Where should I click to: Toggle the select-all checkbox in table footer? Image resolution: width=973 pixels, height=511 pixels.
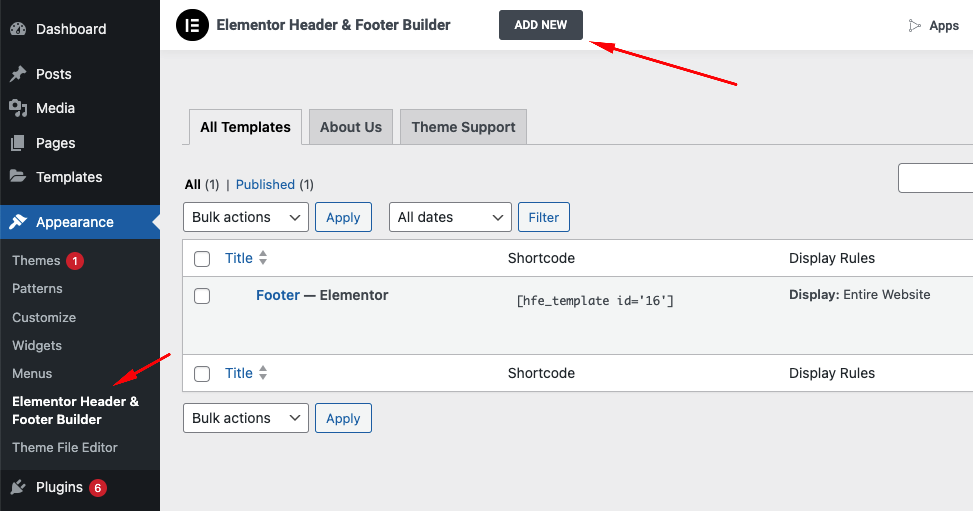(202, 374)
